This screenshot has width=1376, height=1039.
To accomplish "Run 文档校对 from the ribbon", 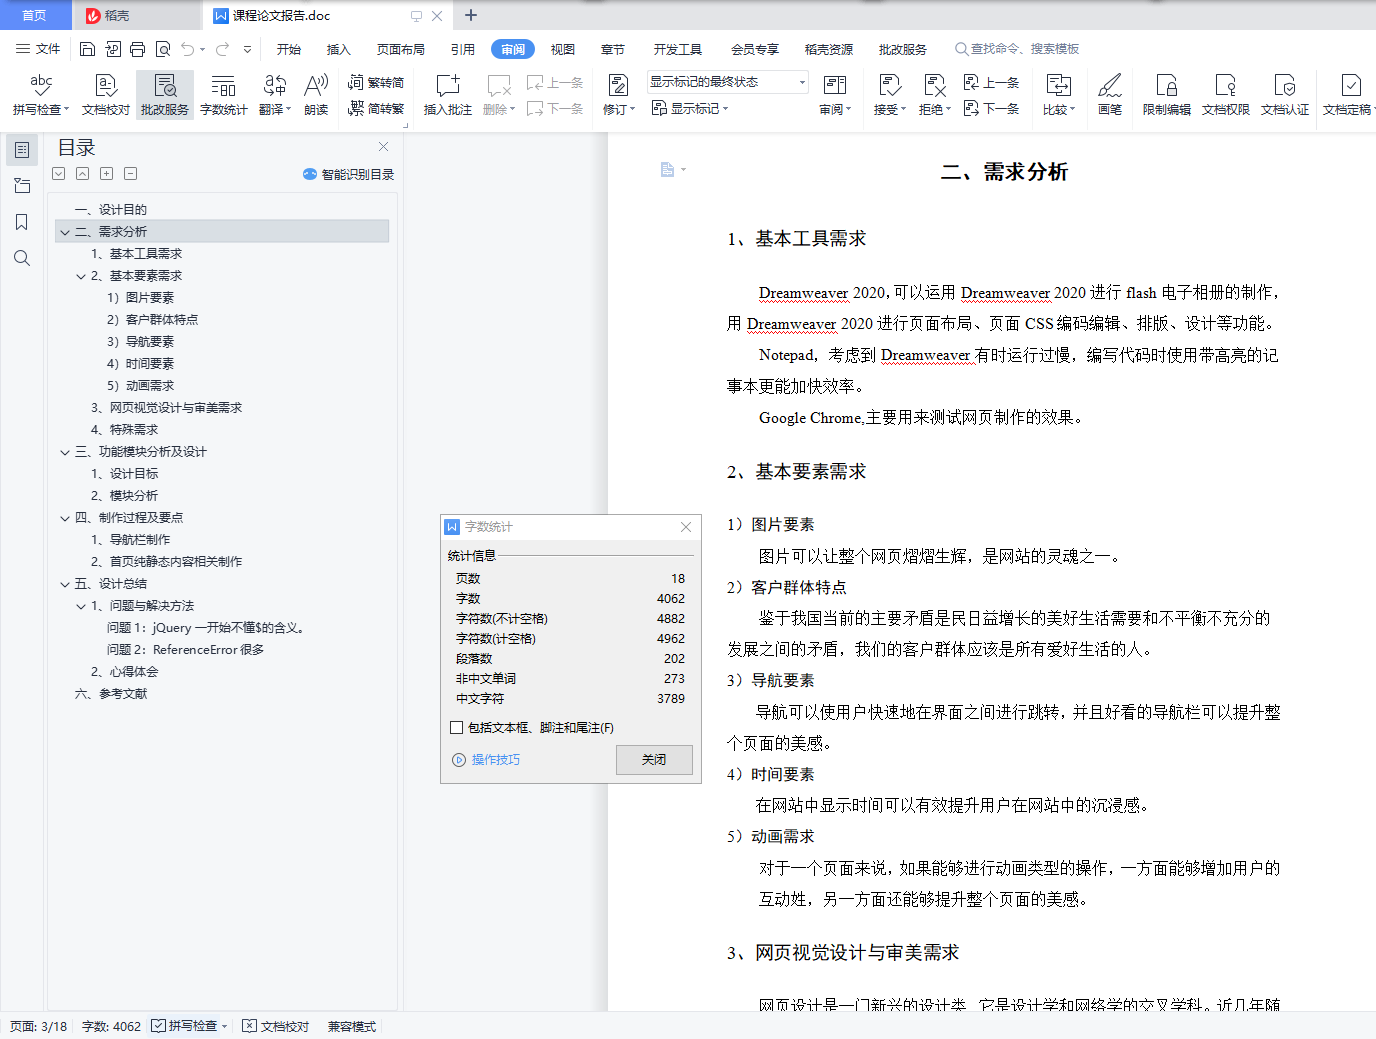I will (106, 95).
